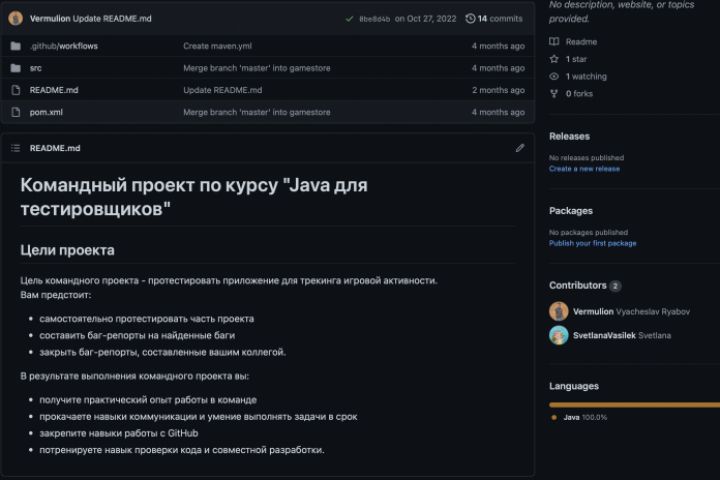Open the 'Create maven.yml' commit message

[x=216, y=46]
